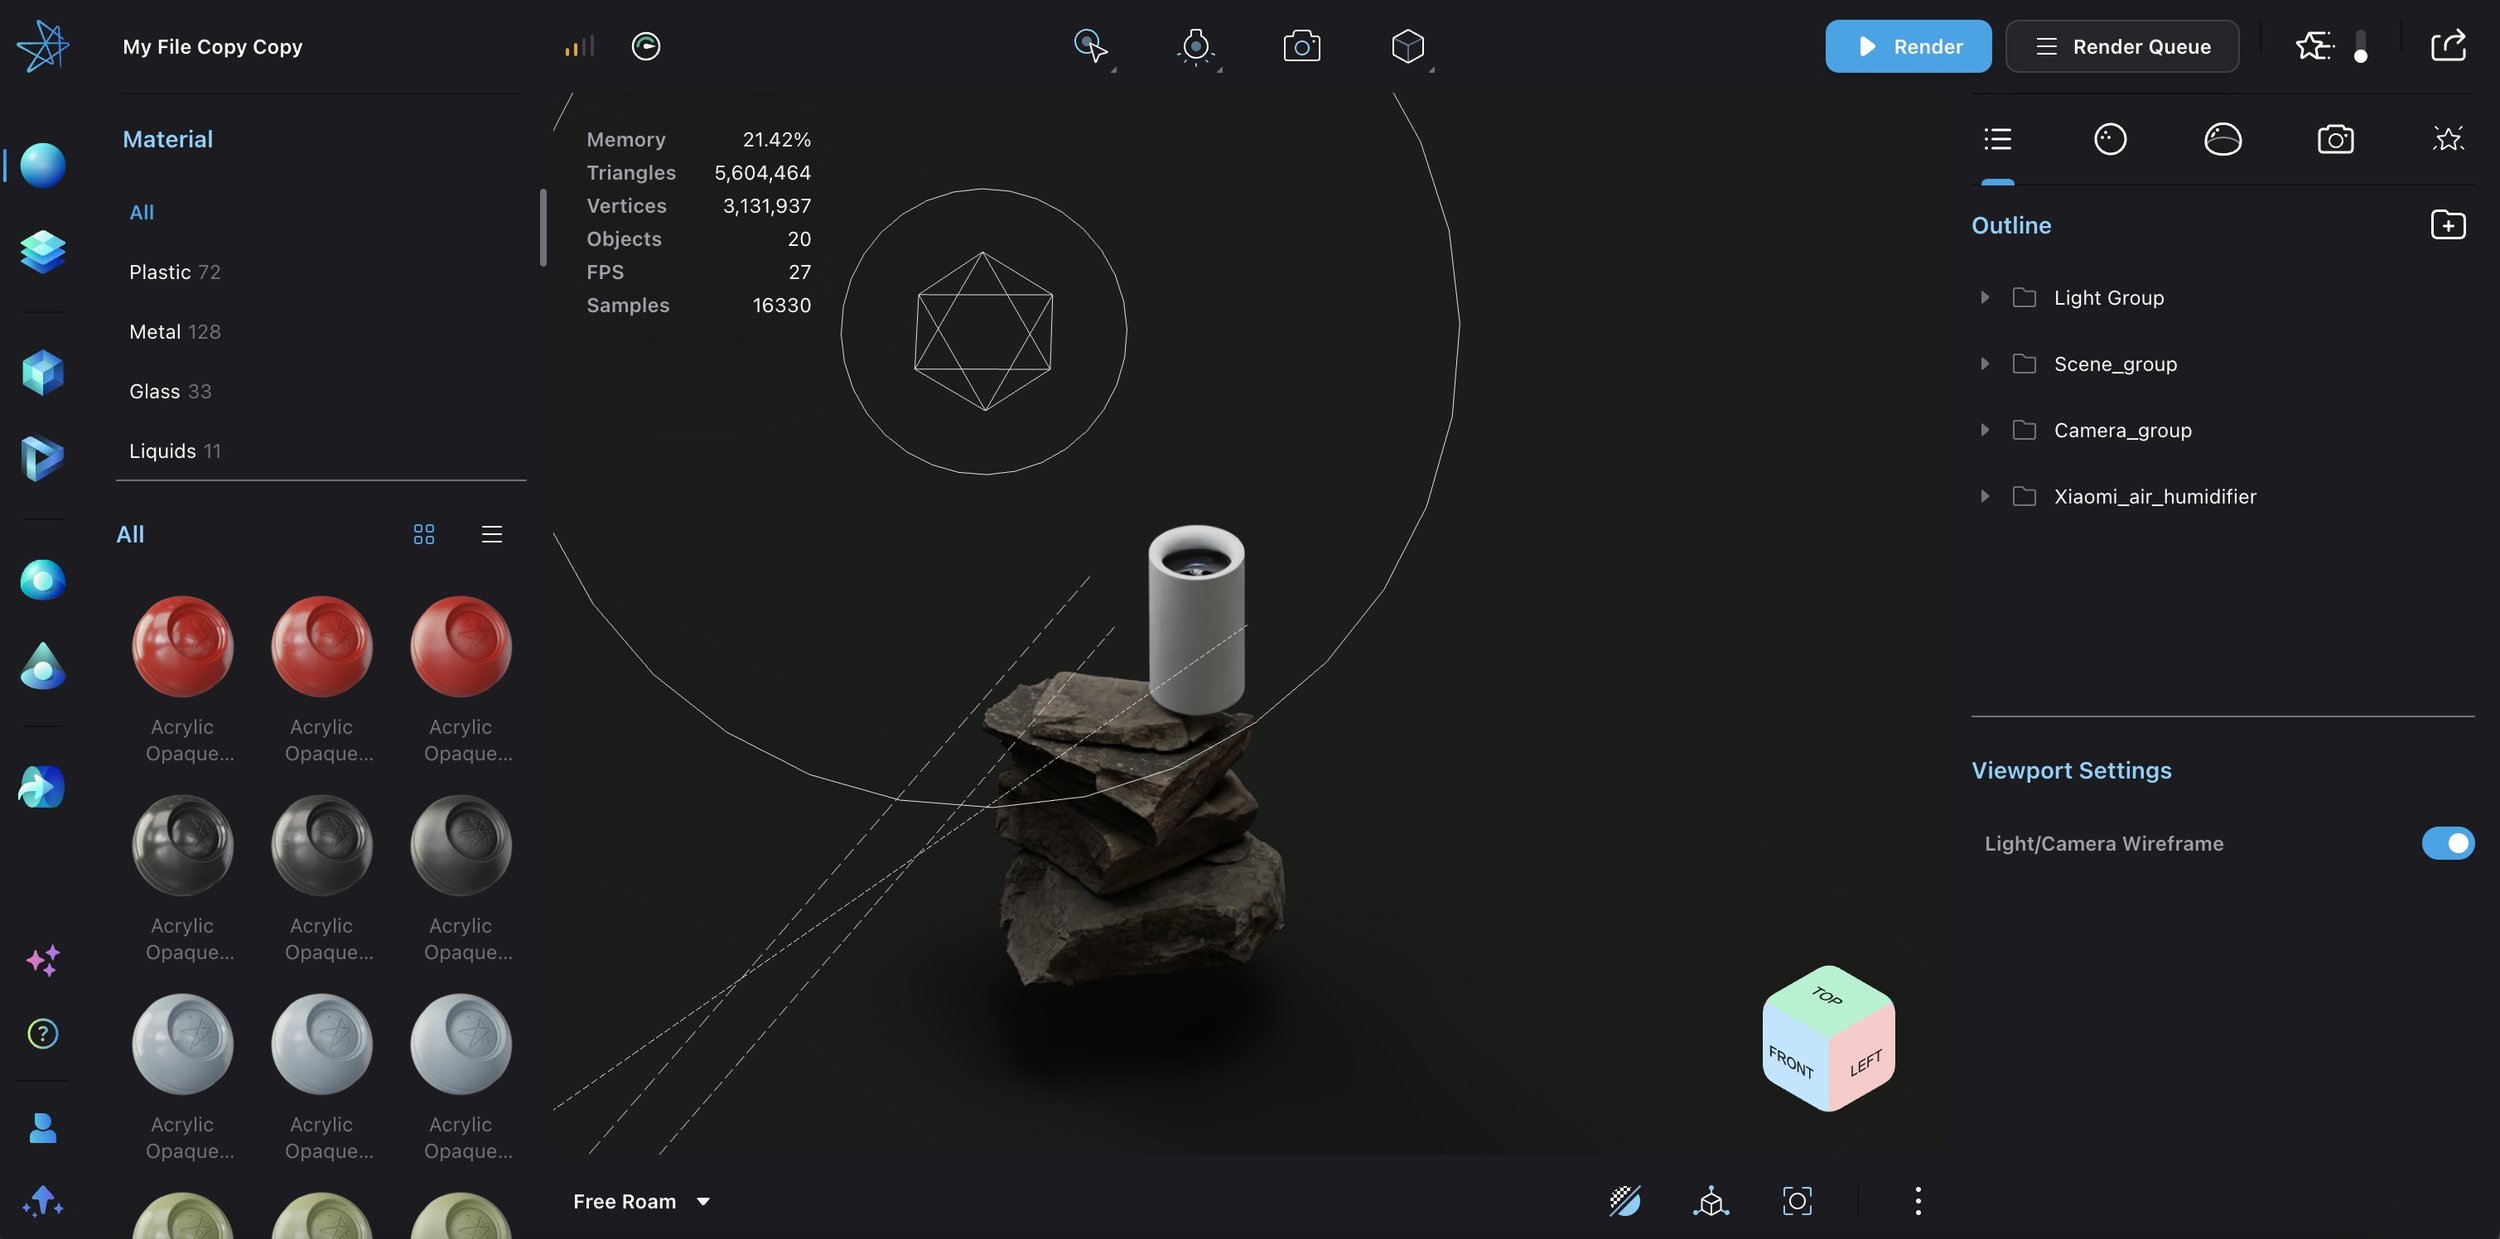Open the three-dot menu near the viewport bottom

(x=1918, y=1201)
